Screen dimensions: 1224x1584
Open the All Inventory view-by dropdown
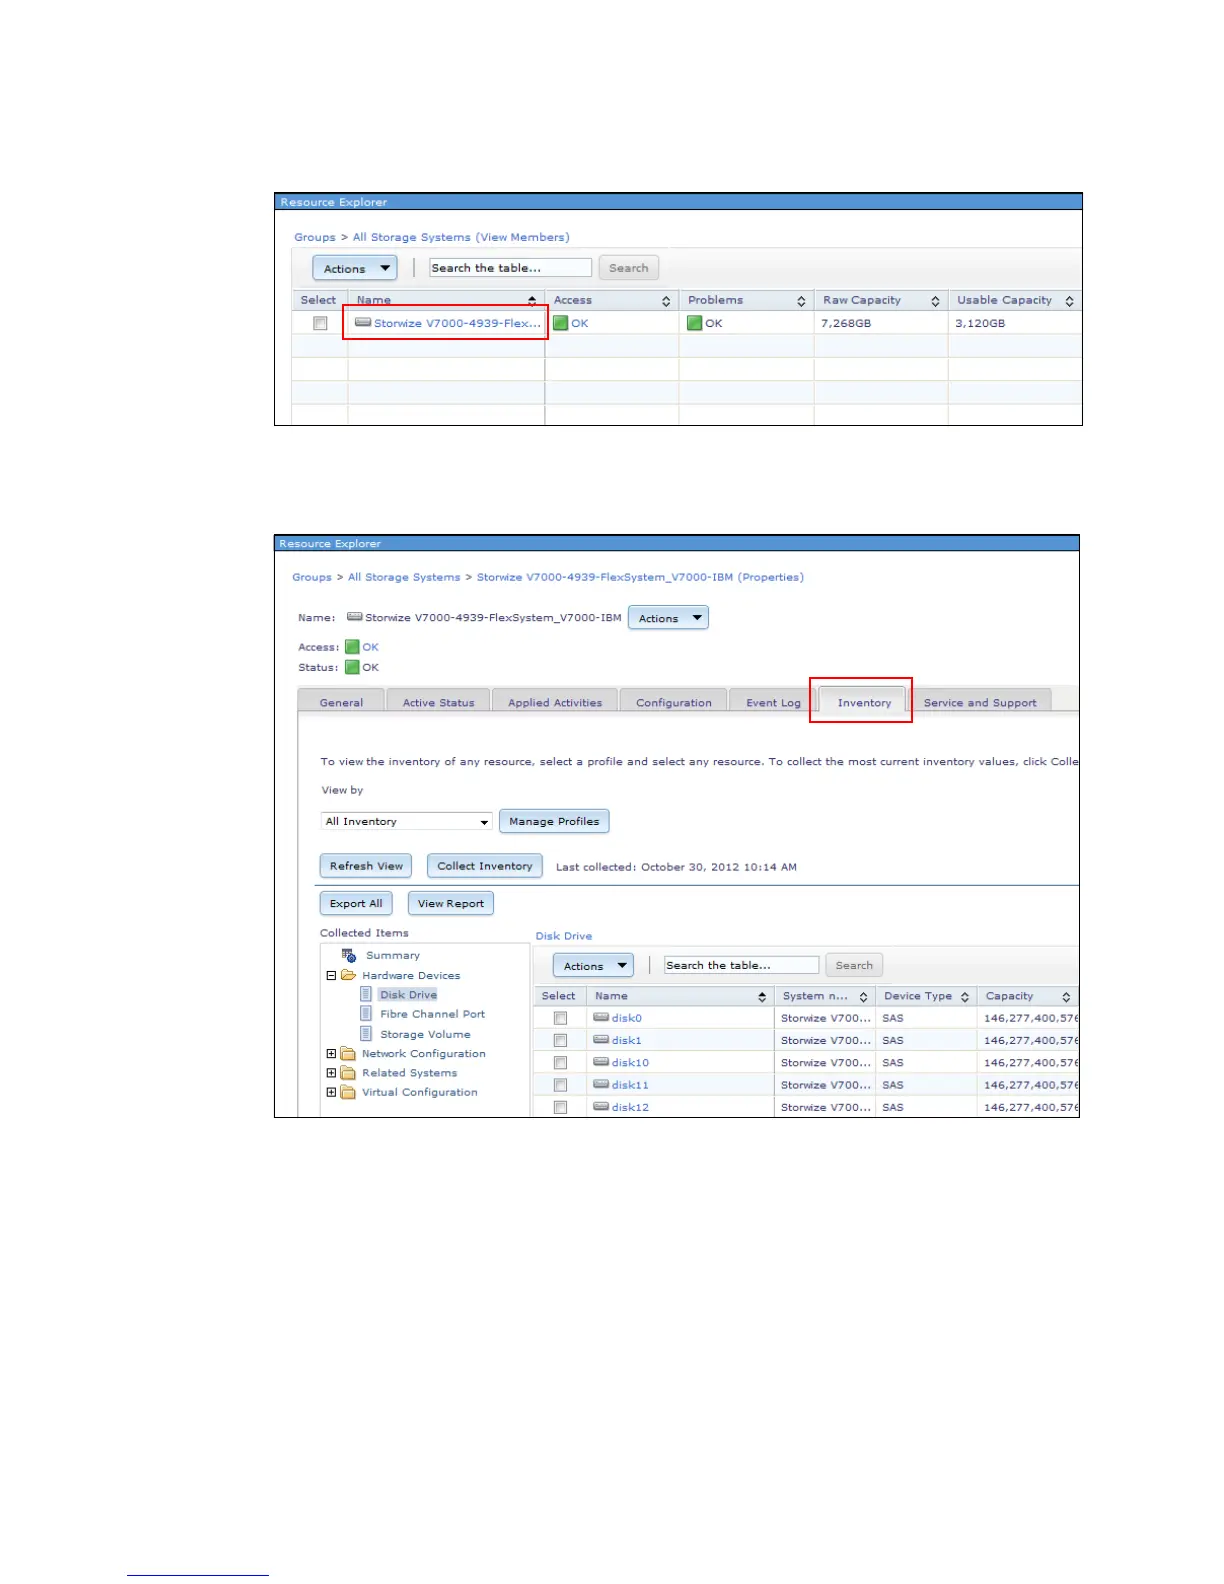[407, 821]
